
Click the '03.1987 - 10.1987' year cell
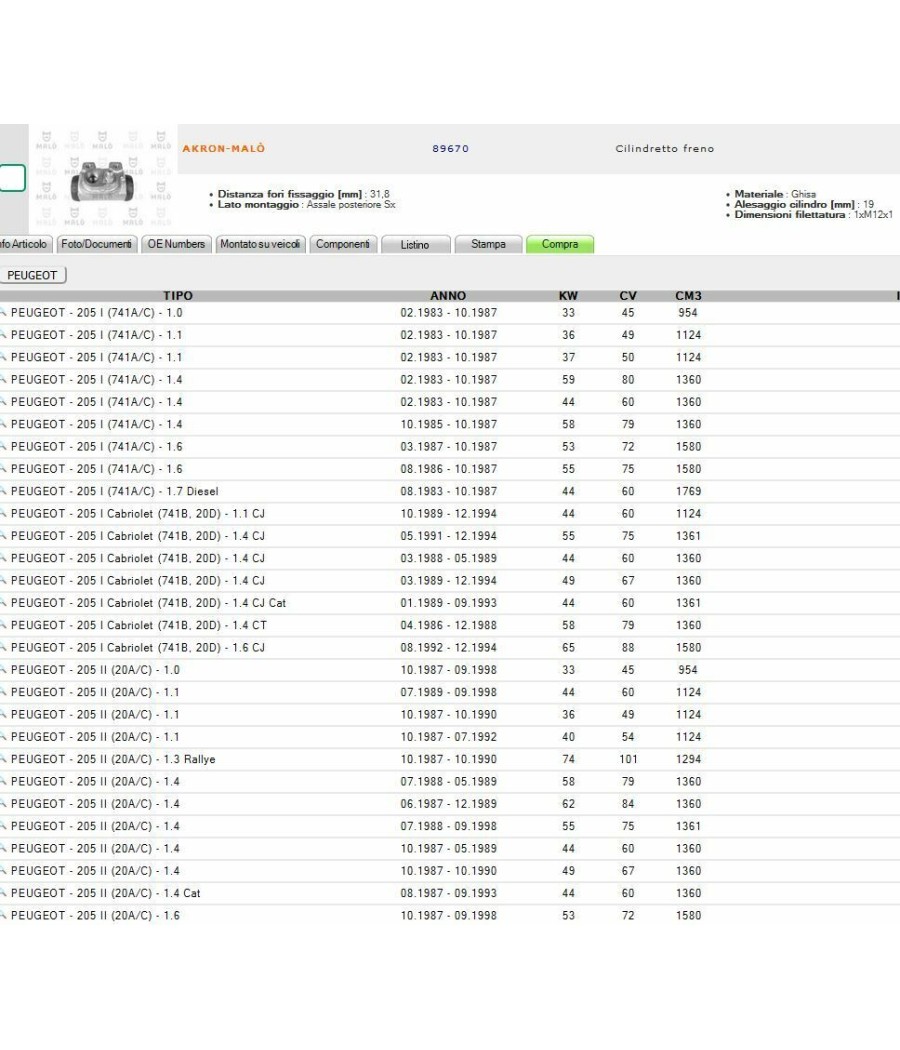[449, 447]
